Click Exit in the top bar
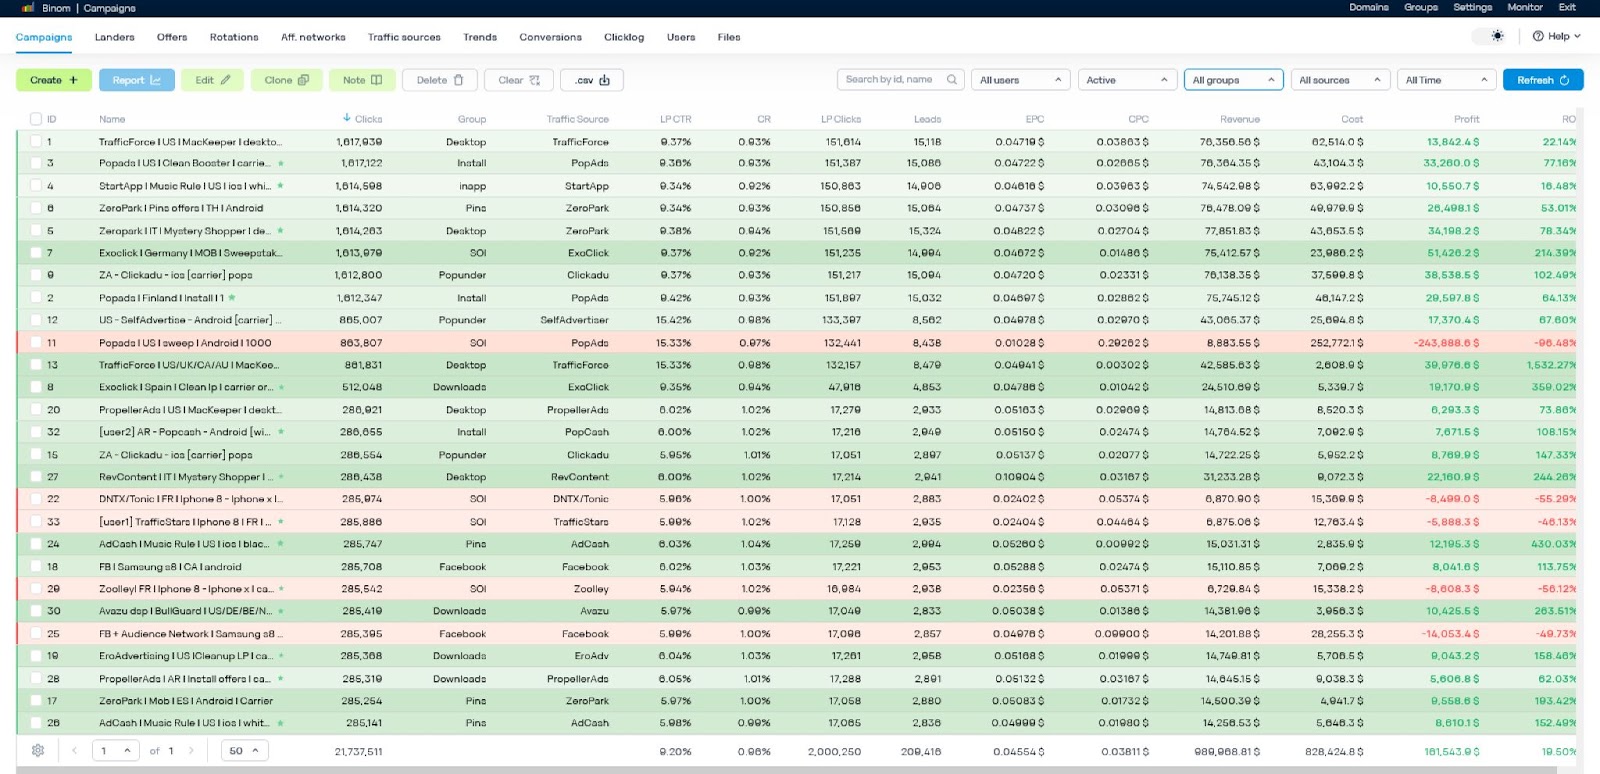Image resolution: width=1600 pixels, height=774 pixels. (x=1567, y=7)
